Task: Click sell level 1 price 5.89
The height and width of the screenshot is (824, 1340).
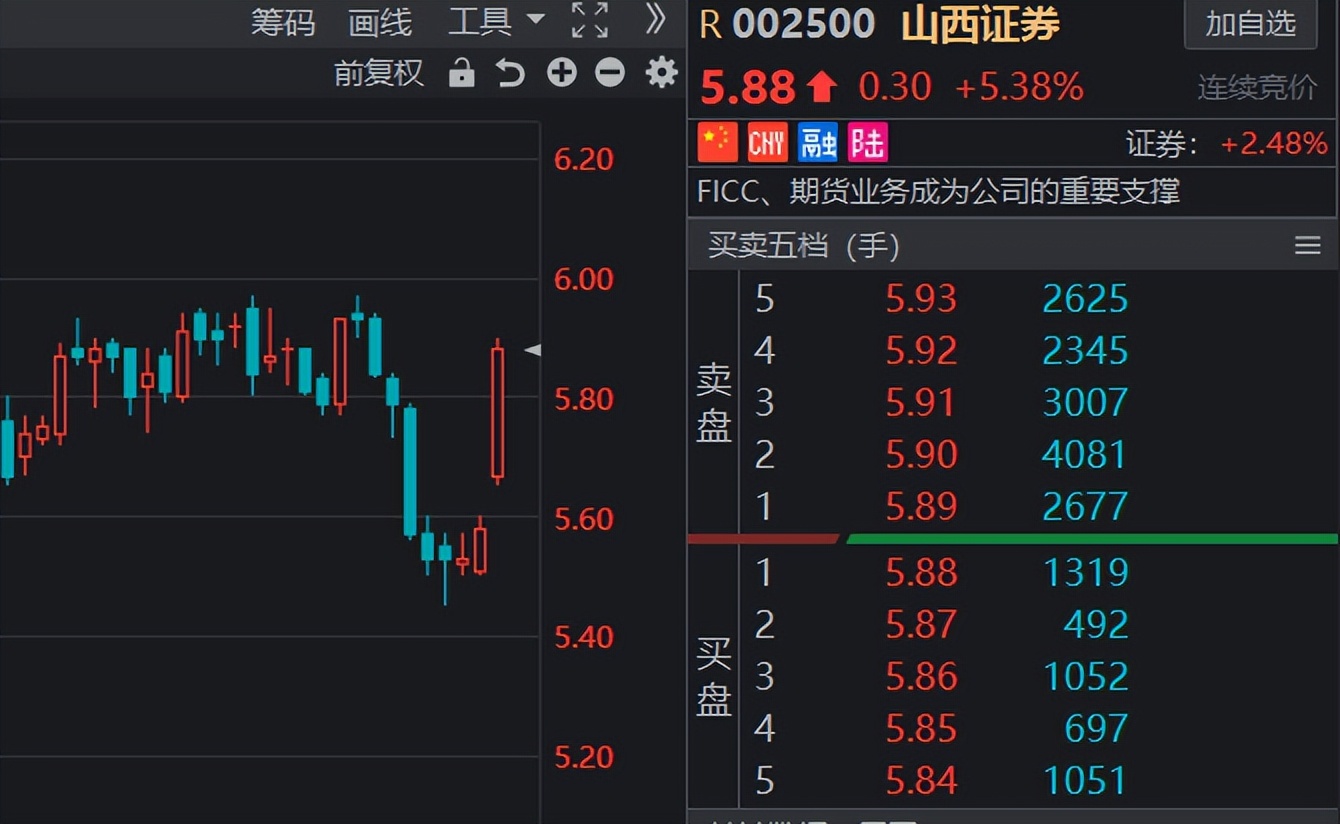Action: click(921, 505)
